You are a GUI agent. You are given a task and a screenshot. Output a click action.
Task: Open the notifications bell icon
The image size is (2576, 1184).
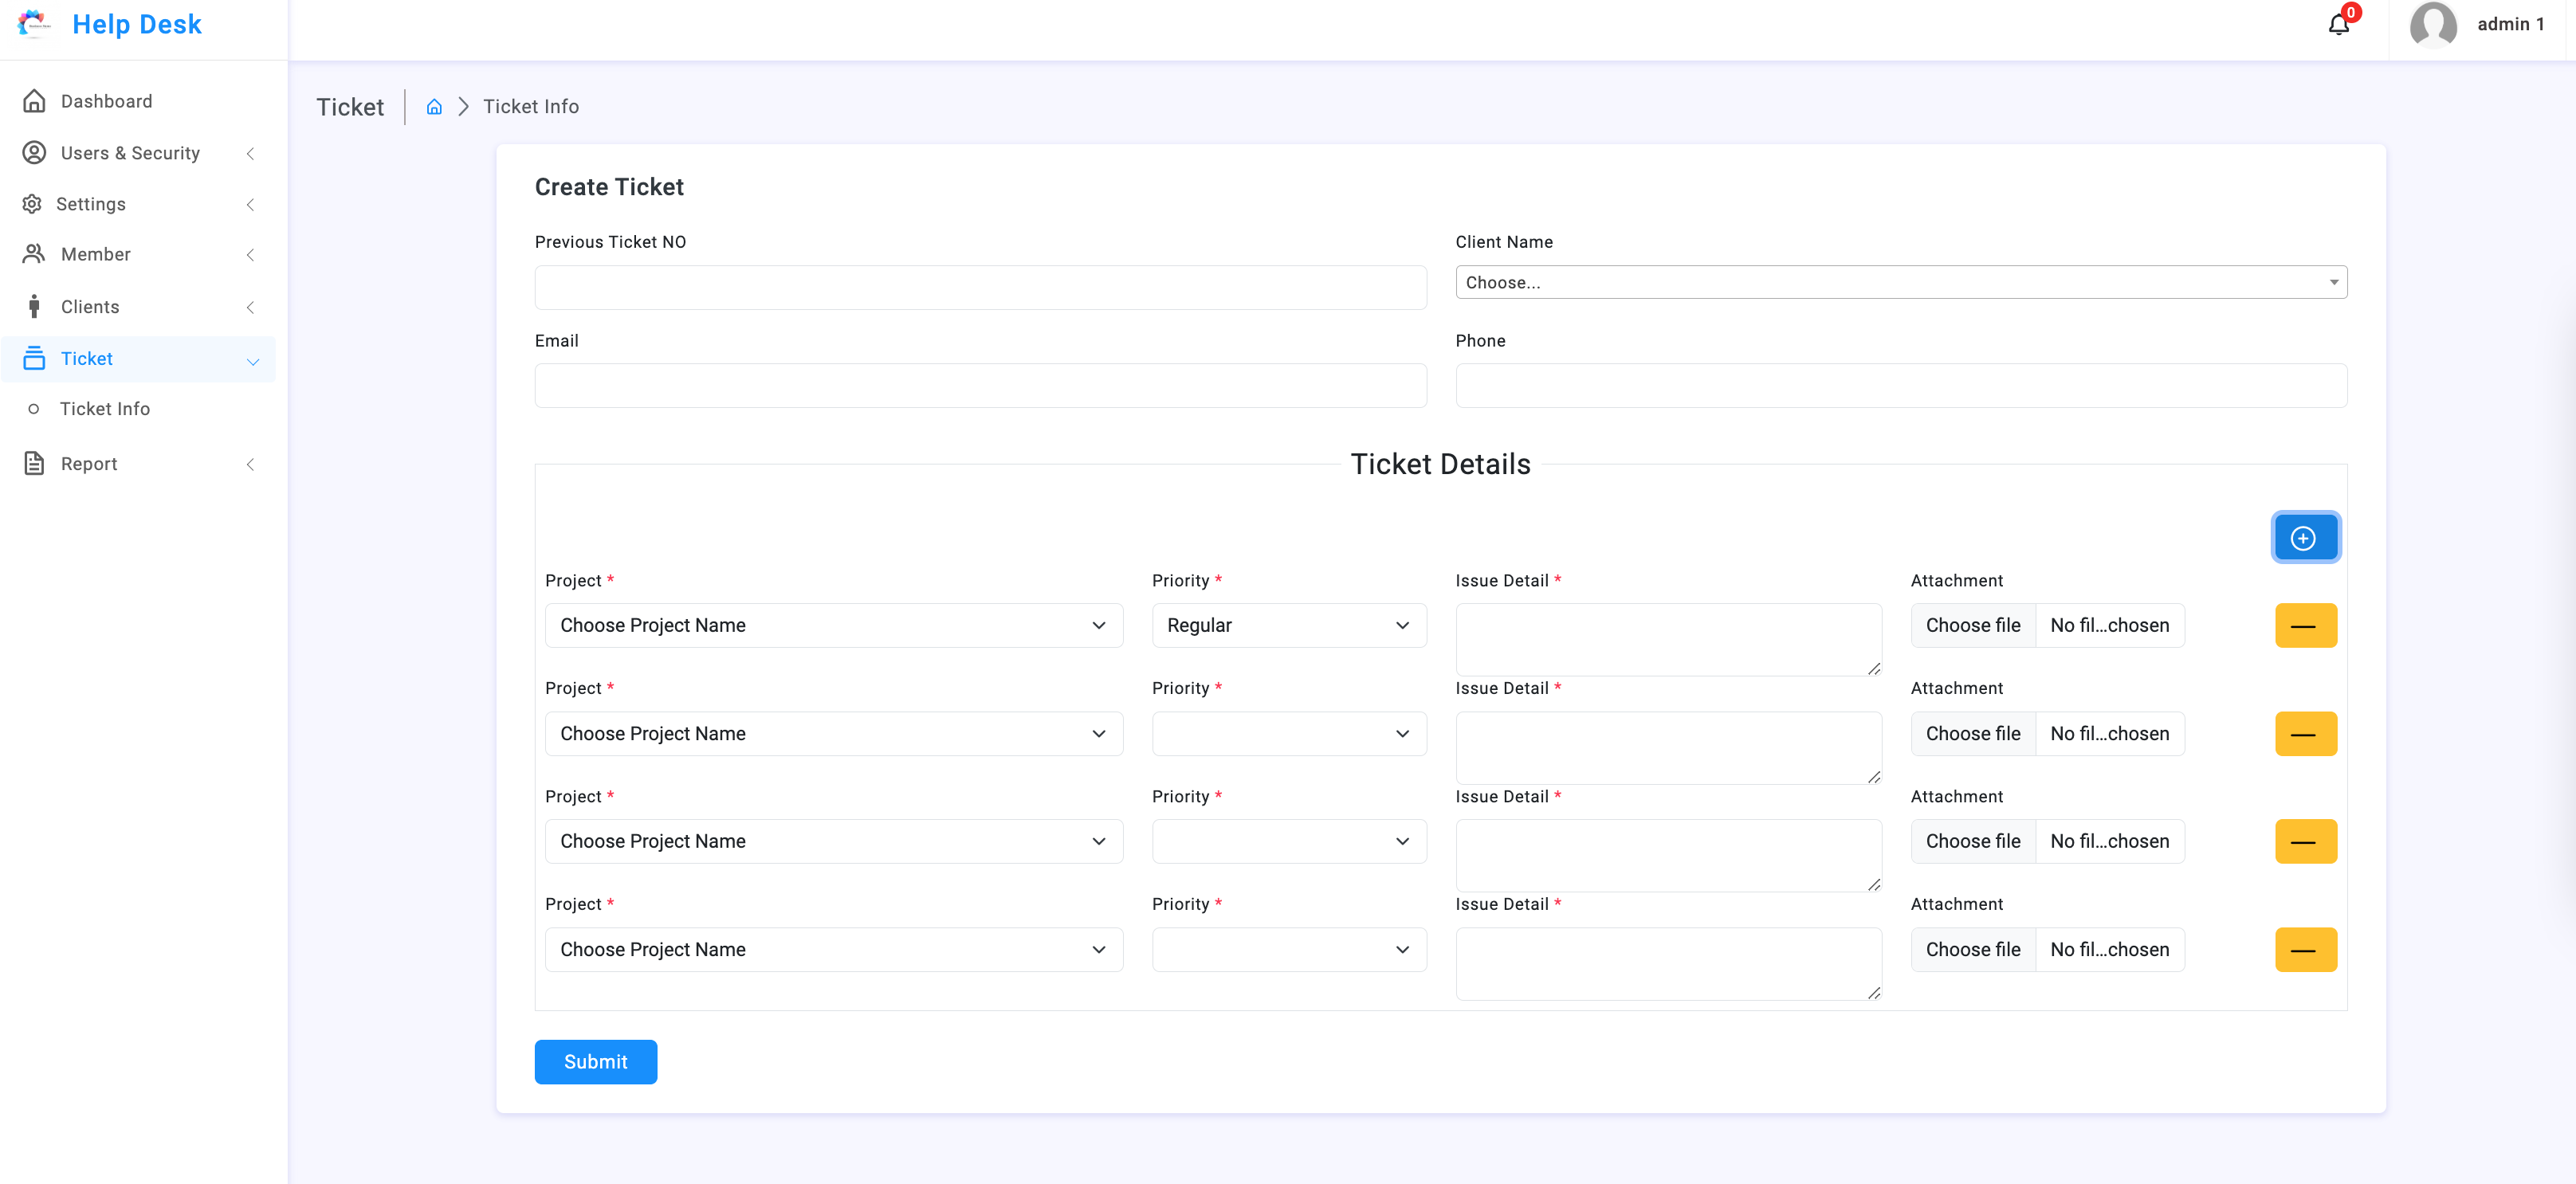[x=2338, y=24]
